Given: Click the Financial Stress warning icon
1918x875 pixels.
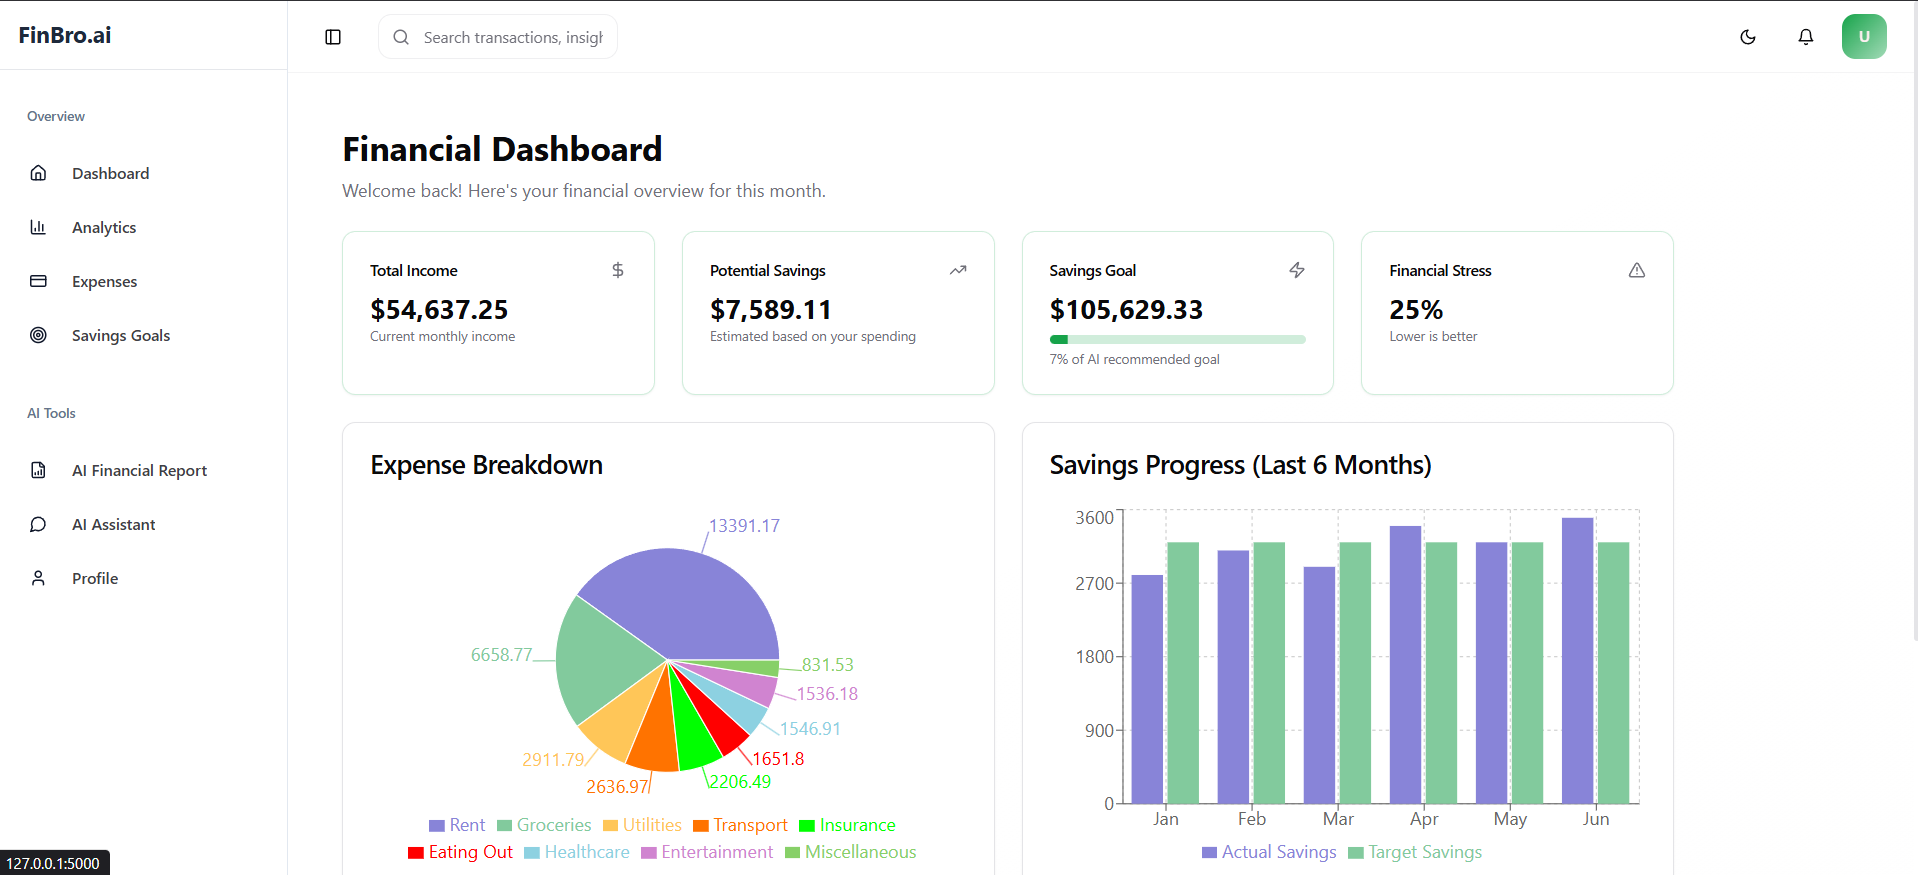Looking at the screenshot, I should coord(1636,270).
